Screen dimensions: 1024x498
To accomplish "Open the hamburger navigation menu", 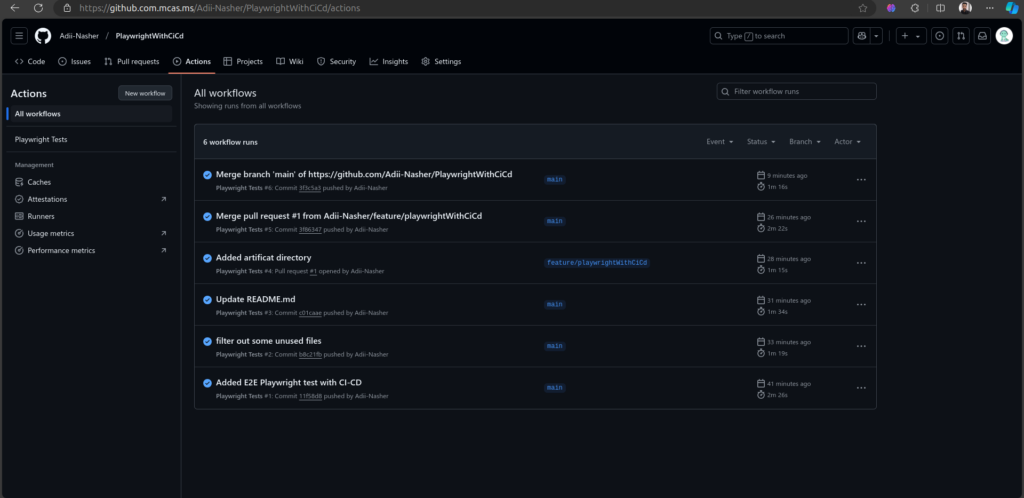I will click(x=19, y=36).
